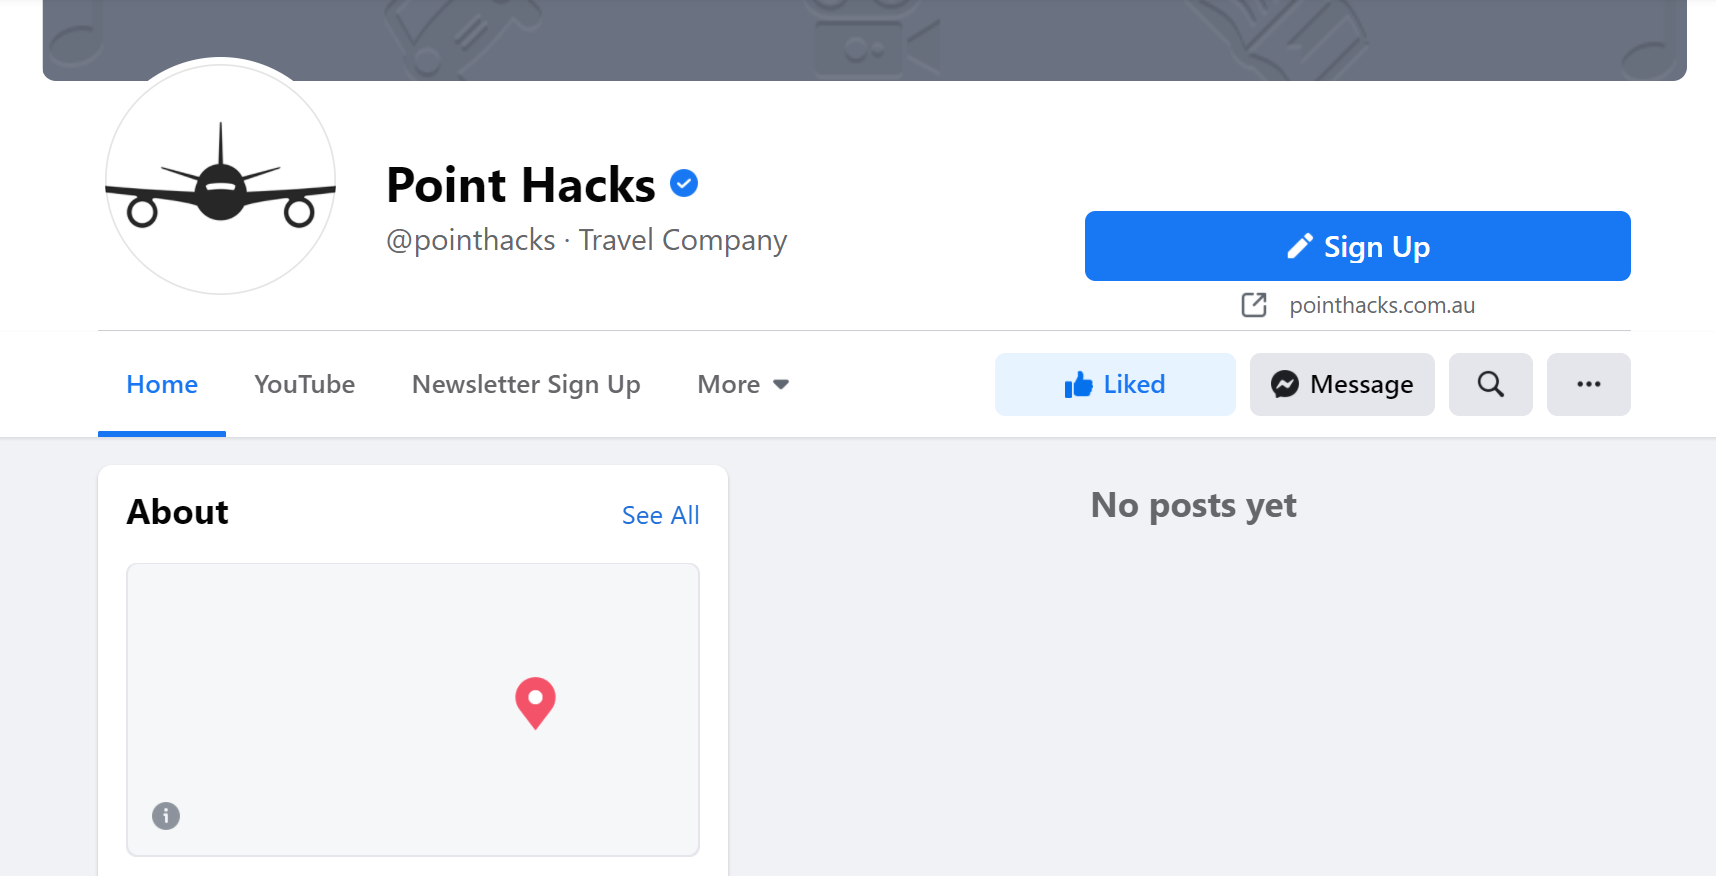The height and width of the screenshot is (876, 1716).
Task: Open the three-dots more options menu
Action: coord(1588,384)
